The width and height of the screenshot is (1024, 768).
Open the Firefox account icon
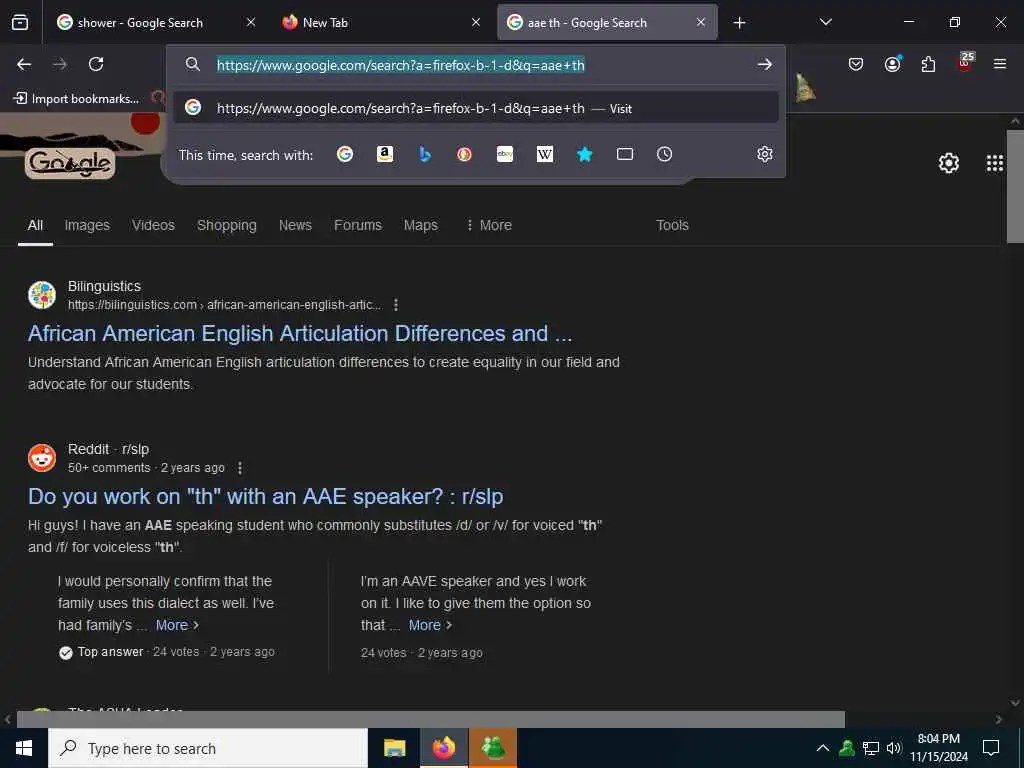point(892,64)
